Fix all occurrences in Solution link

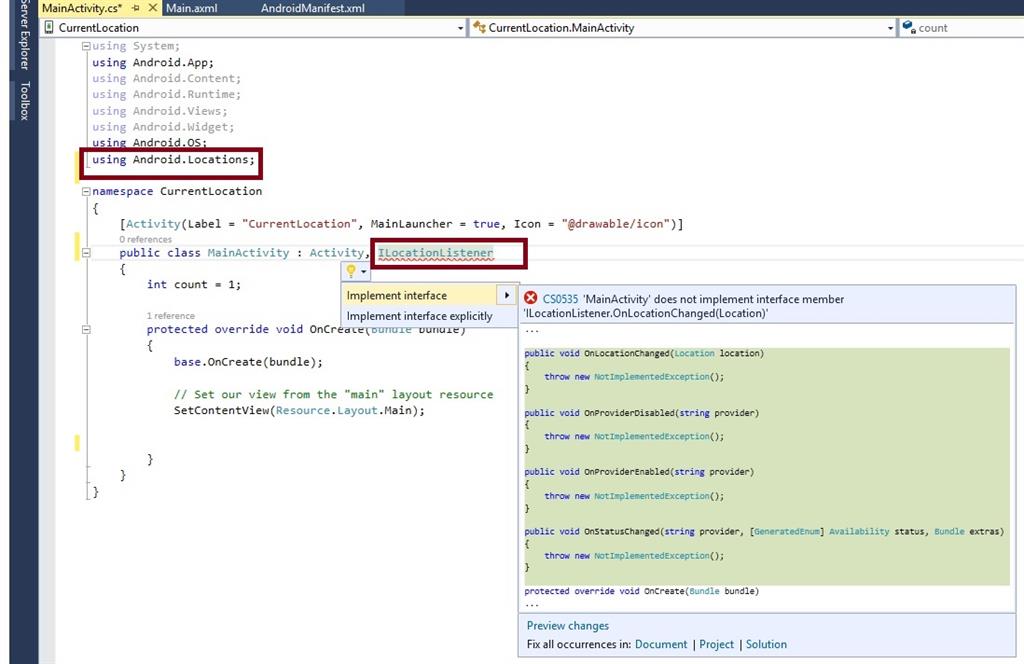tap(766, 645)
